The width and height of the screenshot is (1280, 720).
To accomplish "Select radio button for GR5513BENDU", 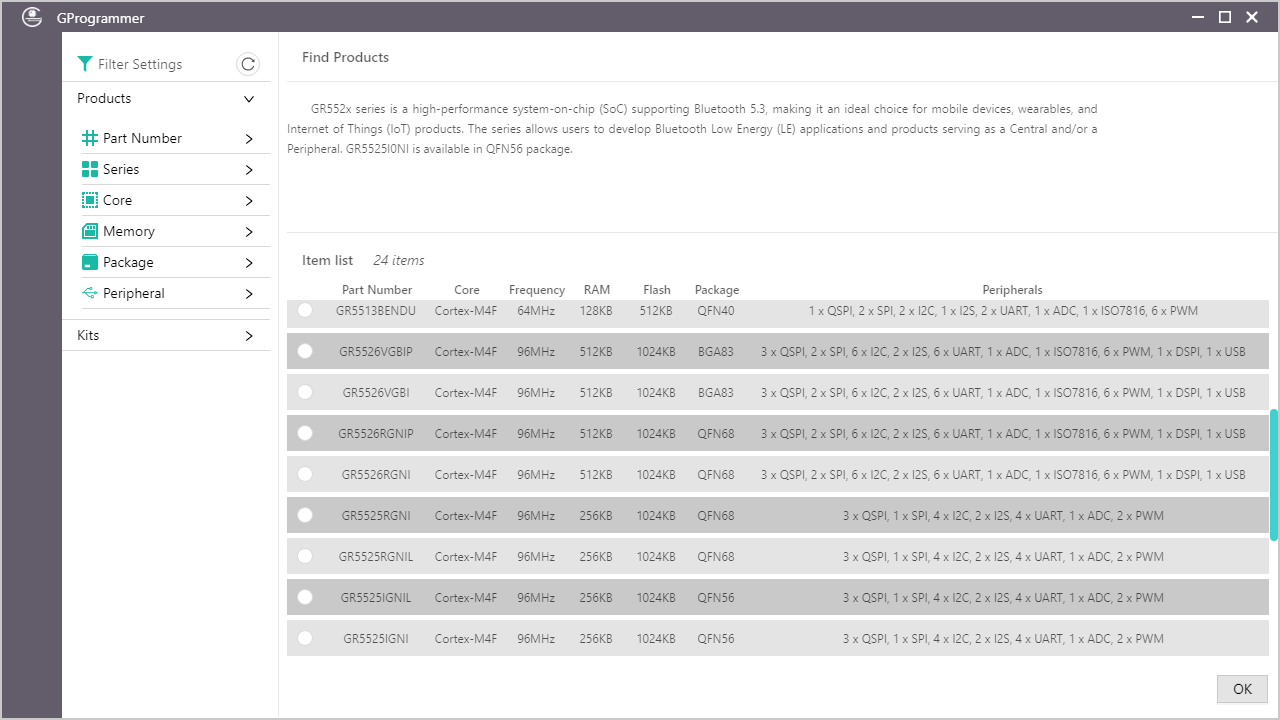I will [x=305, y=310].
